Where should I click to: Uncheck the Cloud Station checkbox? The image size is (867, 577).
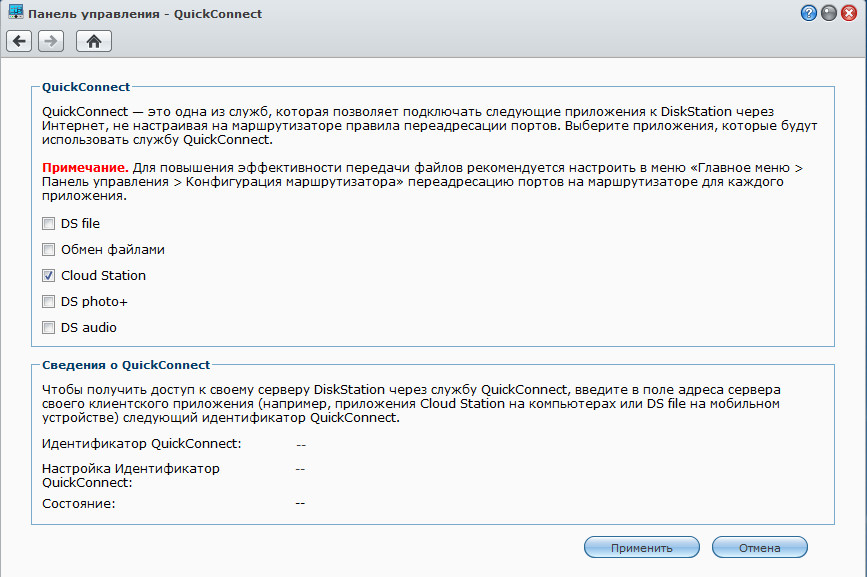click(48, 276)
